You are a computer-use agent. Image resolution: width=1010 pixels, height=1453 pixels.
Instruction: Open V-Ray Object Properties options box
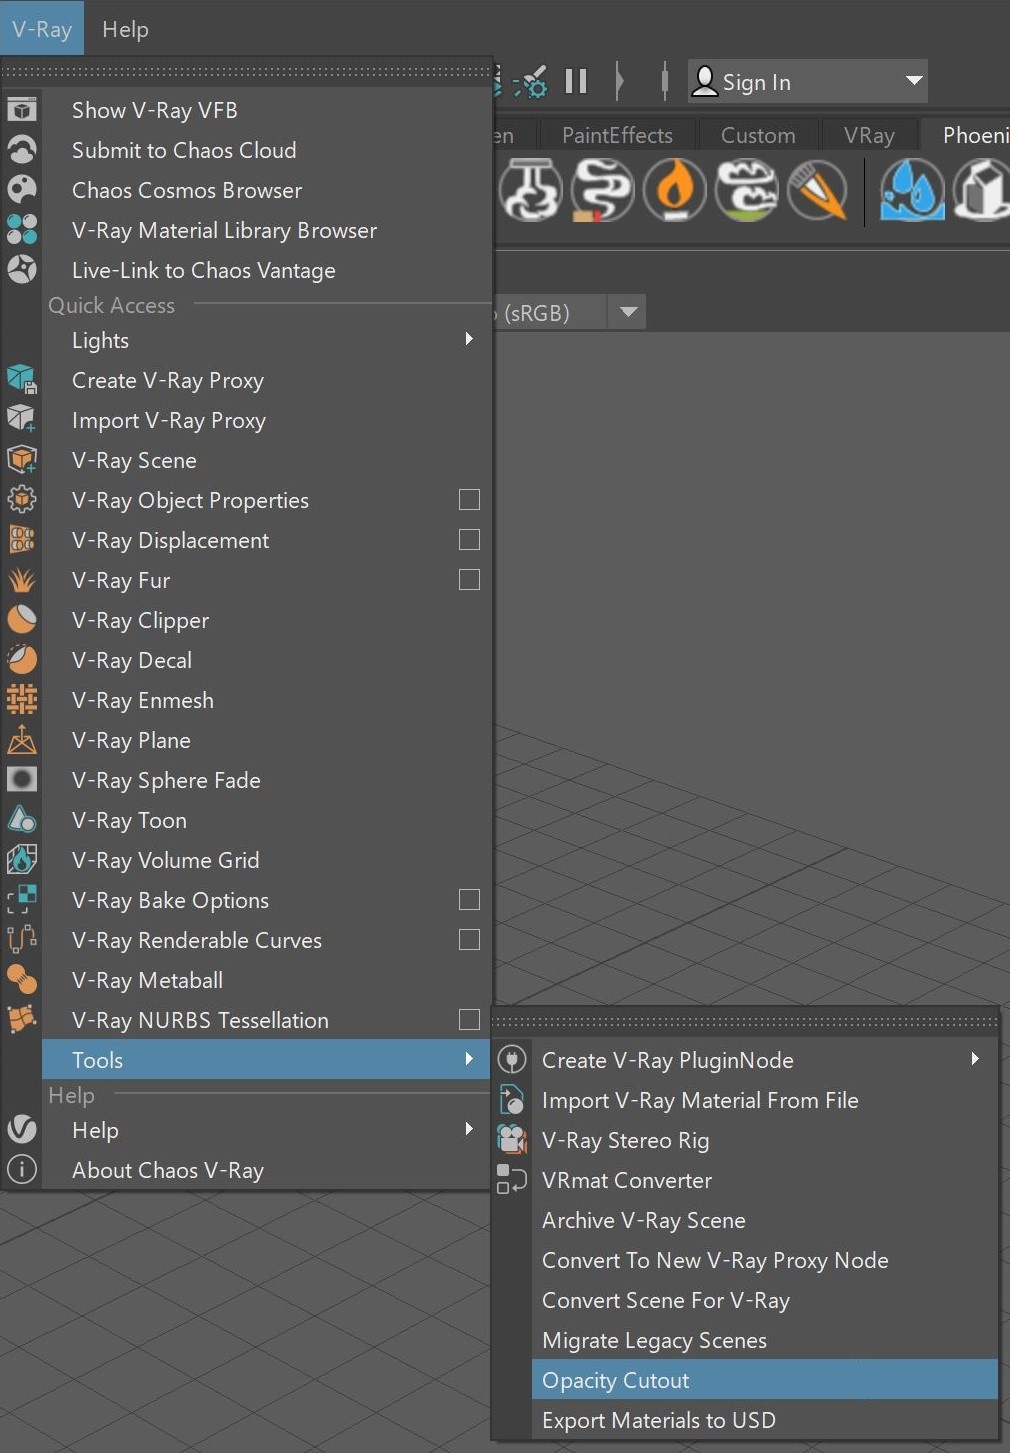click(469, 499)
